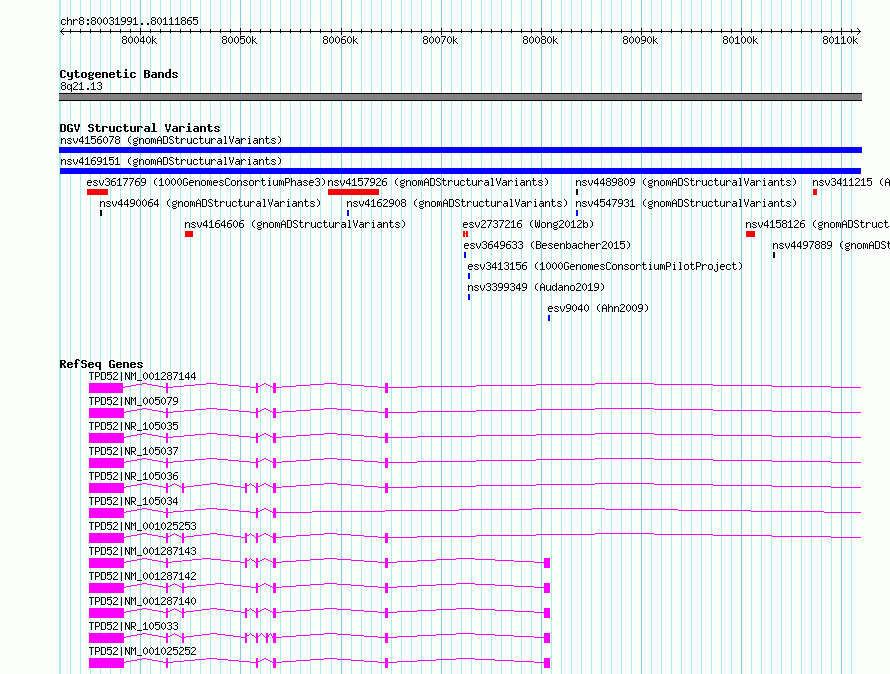Screen dimensions: 890x674
Task: Click the large magenta exon of NM_001025252
Action: click(x=106, y=663)
